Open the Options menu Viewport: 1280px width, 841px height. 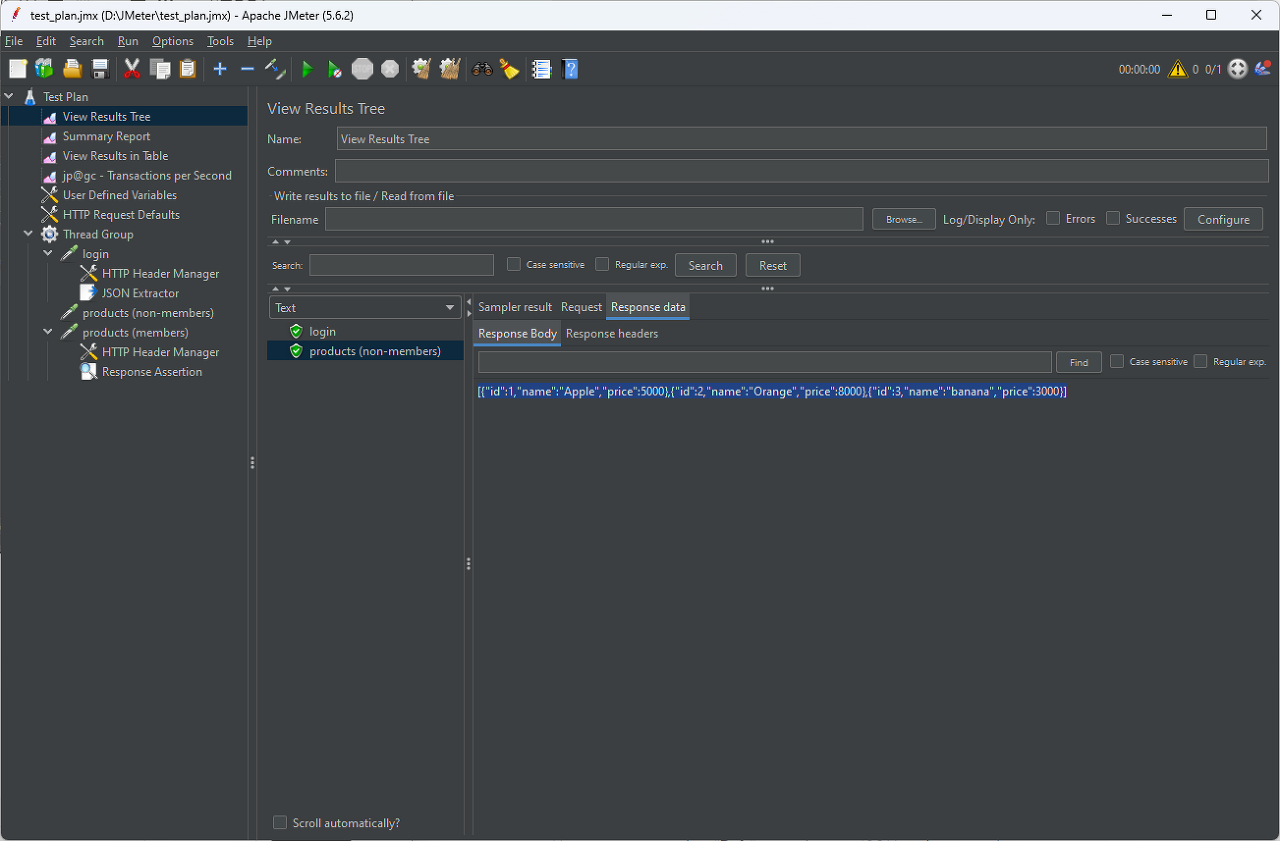click(x=173, y=41)
